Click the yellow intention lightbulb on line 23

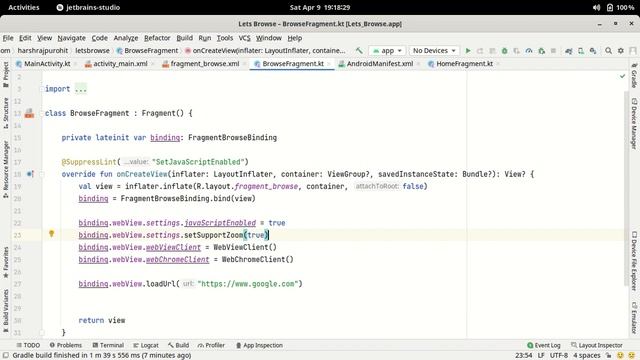pyautogui.click(x=51, y=233)
